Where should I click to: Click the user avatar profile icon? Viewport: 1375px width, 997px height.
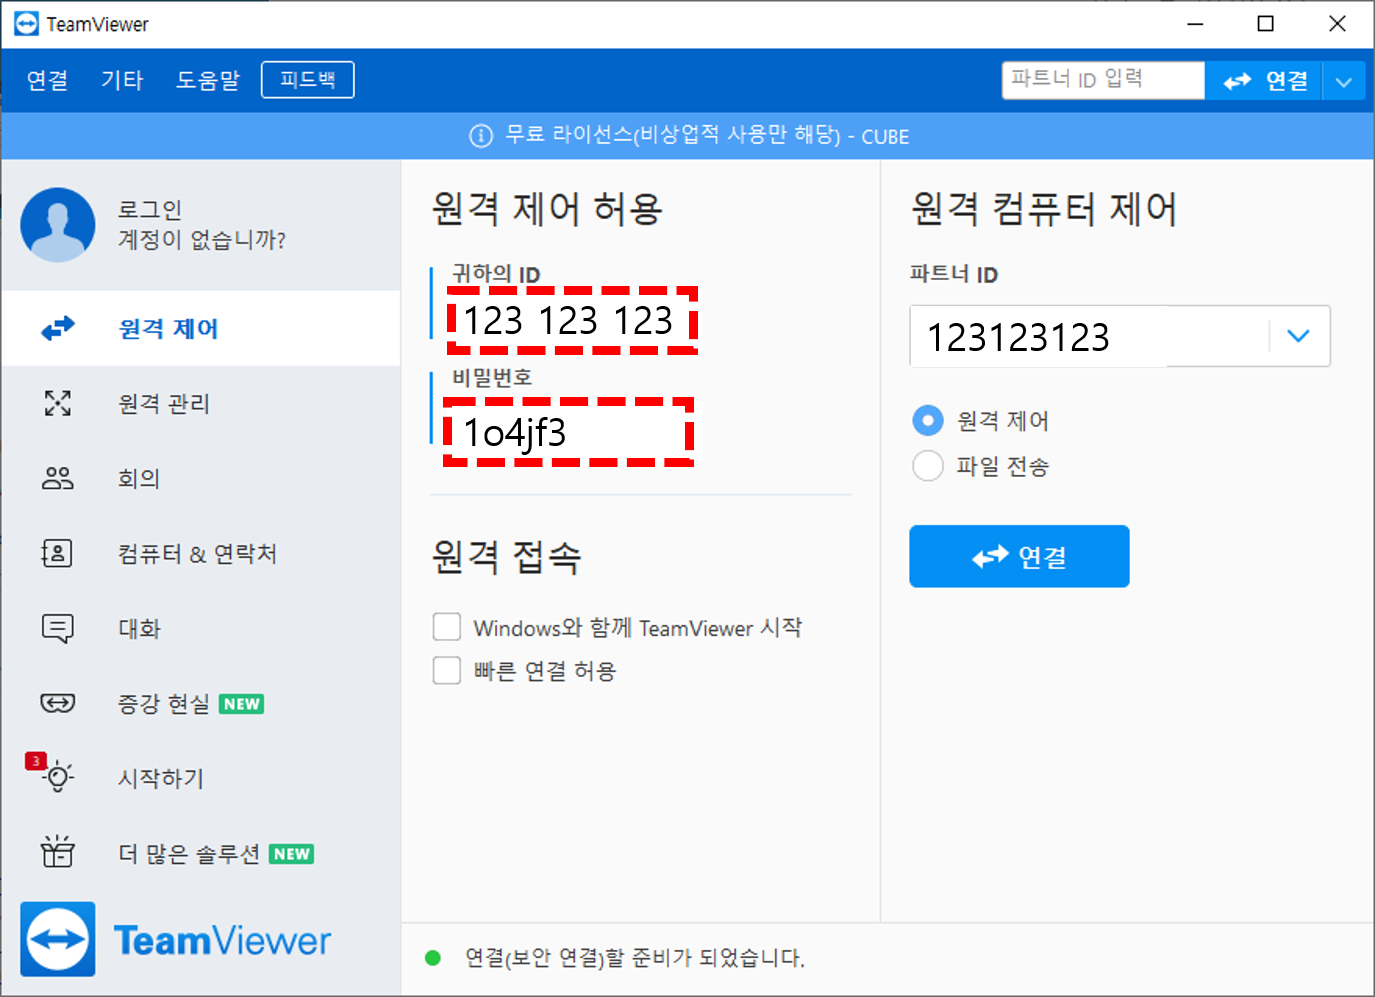click(x=58, y=225)
